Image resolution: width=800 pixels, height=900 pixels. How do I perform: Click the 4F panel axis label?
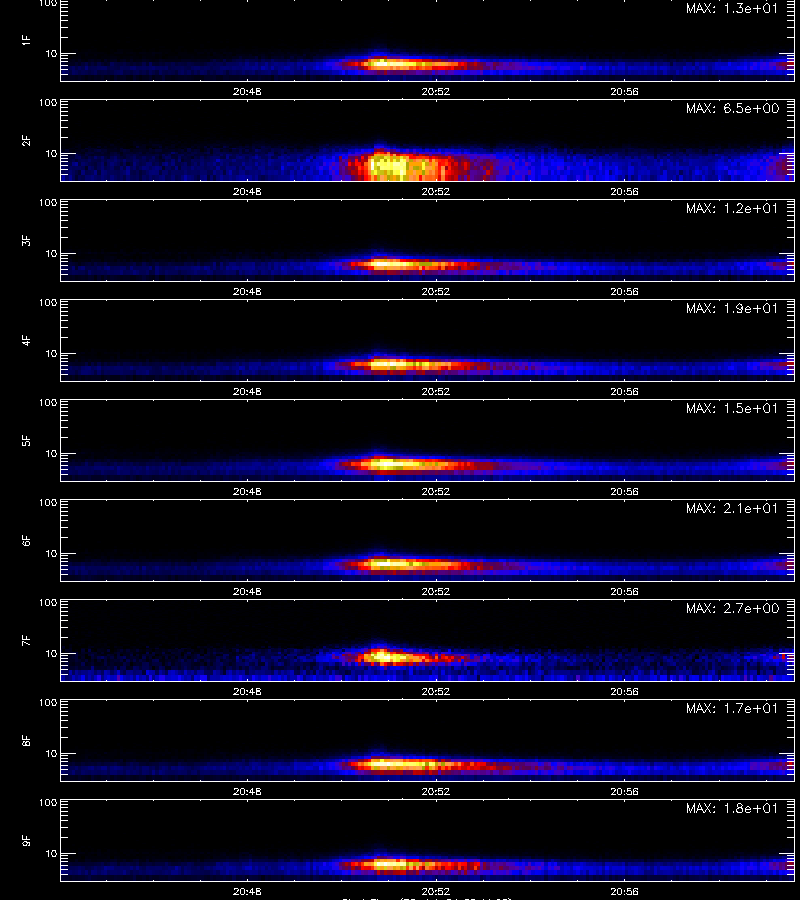pyautogui.click(x=26, y=340)
